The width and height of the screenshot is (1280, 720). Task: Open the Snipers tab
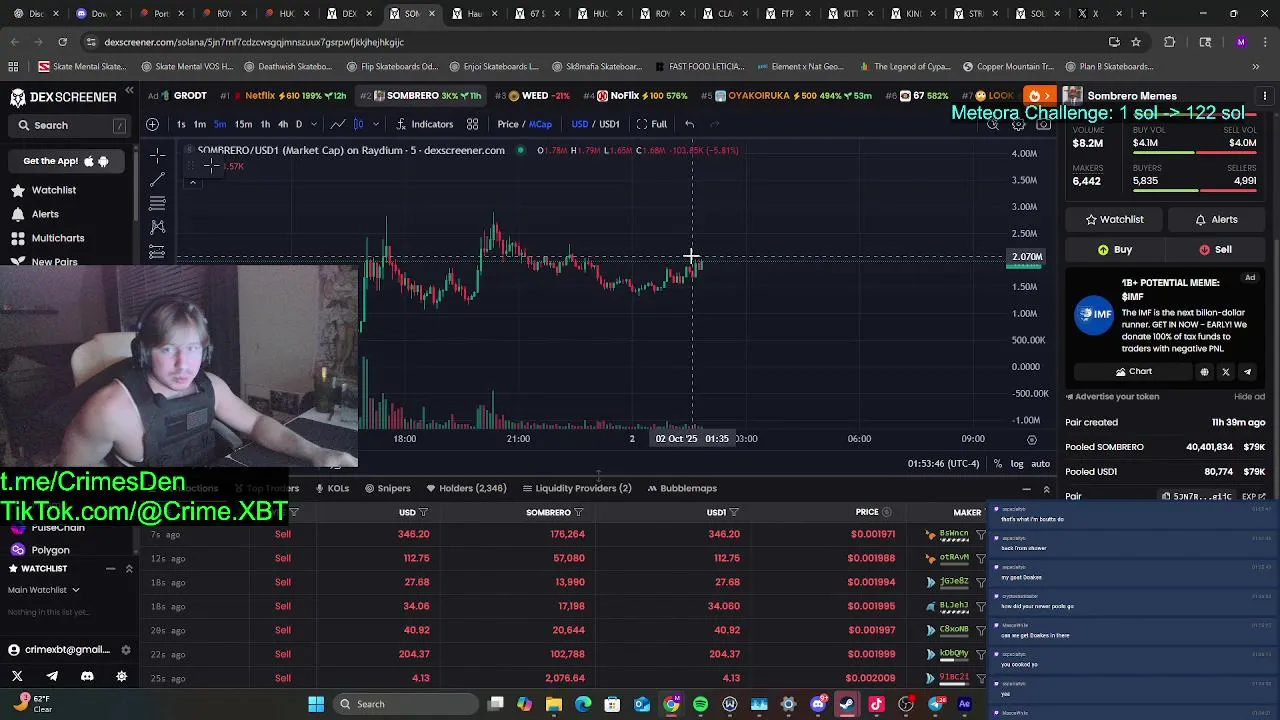387,488
